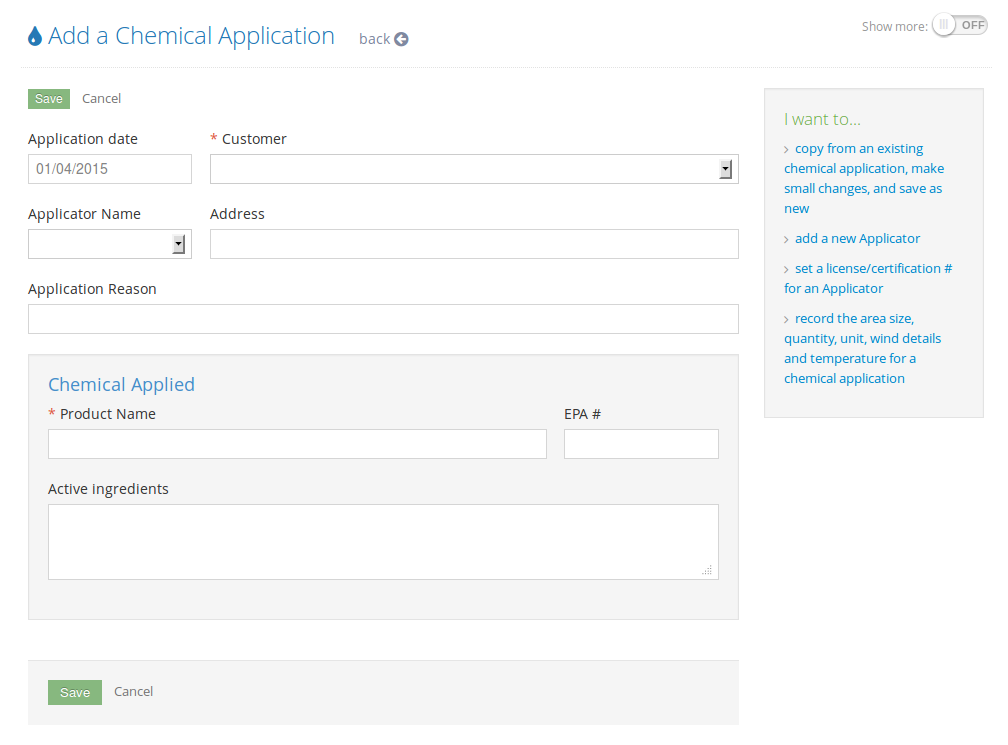
Task: Click the 'Application date' label
Action: point(83,139)
